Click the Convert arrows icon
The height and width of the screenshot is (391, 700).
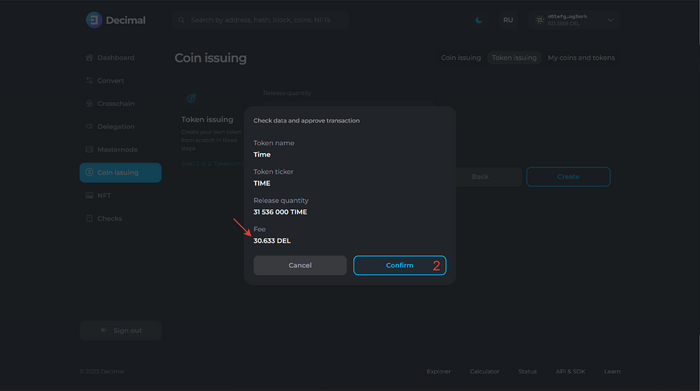tap(89, 80)
